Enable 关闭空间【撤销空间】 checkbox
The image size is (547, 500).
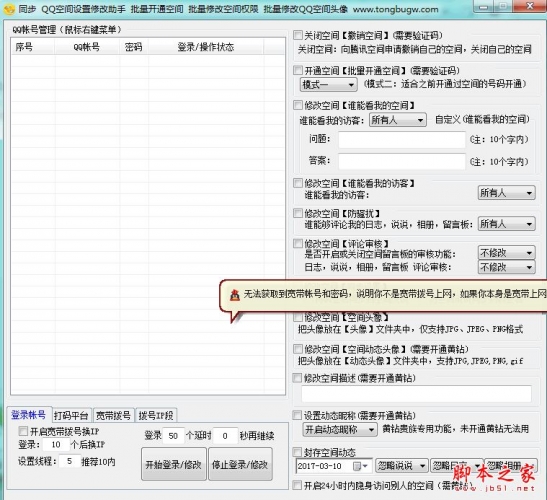point(298,35)
